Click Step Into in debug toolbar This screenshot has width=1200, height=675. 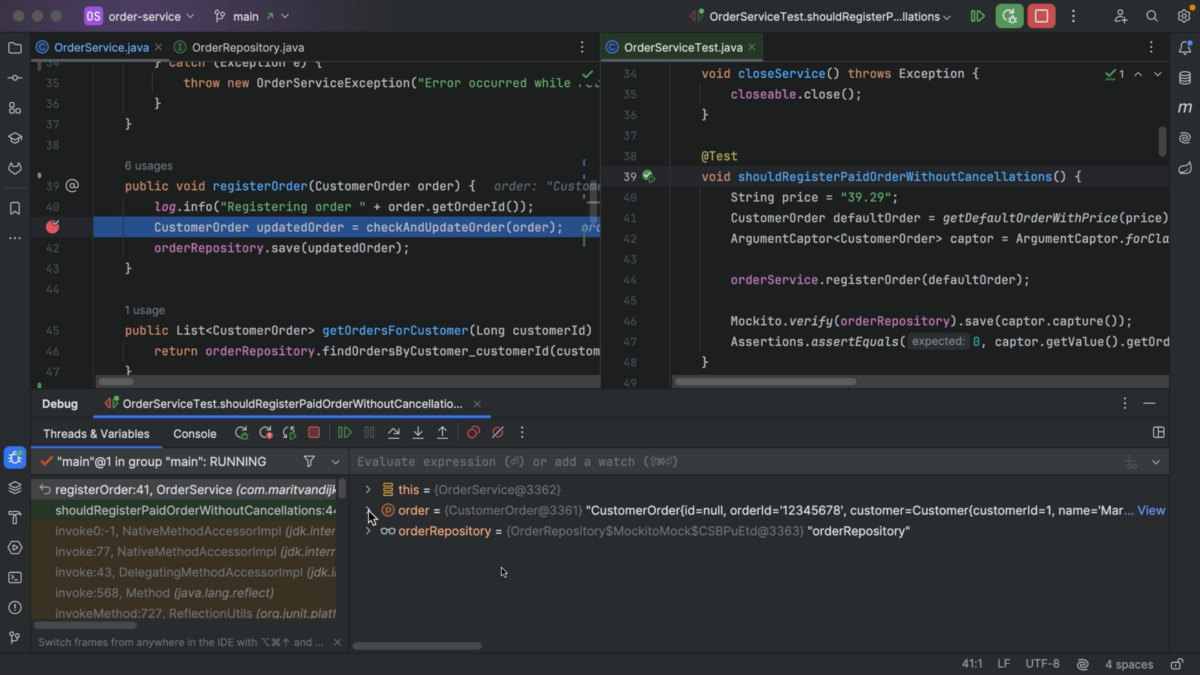[418, 433]
